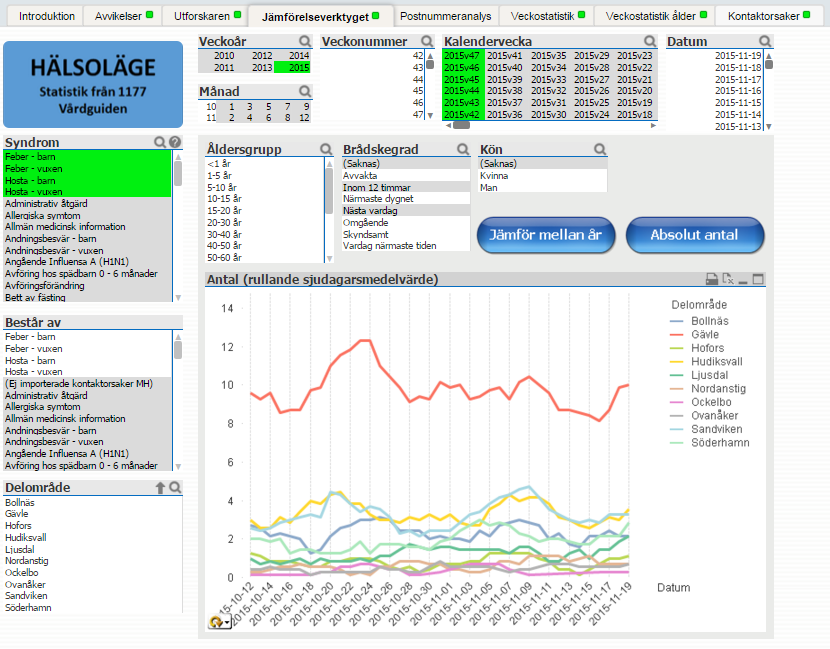Select Vardag närmaste tiden in Brådskegrad

(x=406, y=246)
